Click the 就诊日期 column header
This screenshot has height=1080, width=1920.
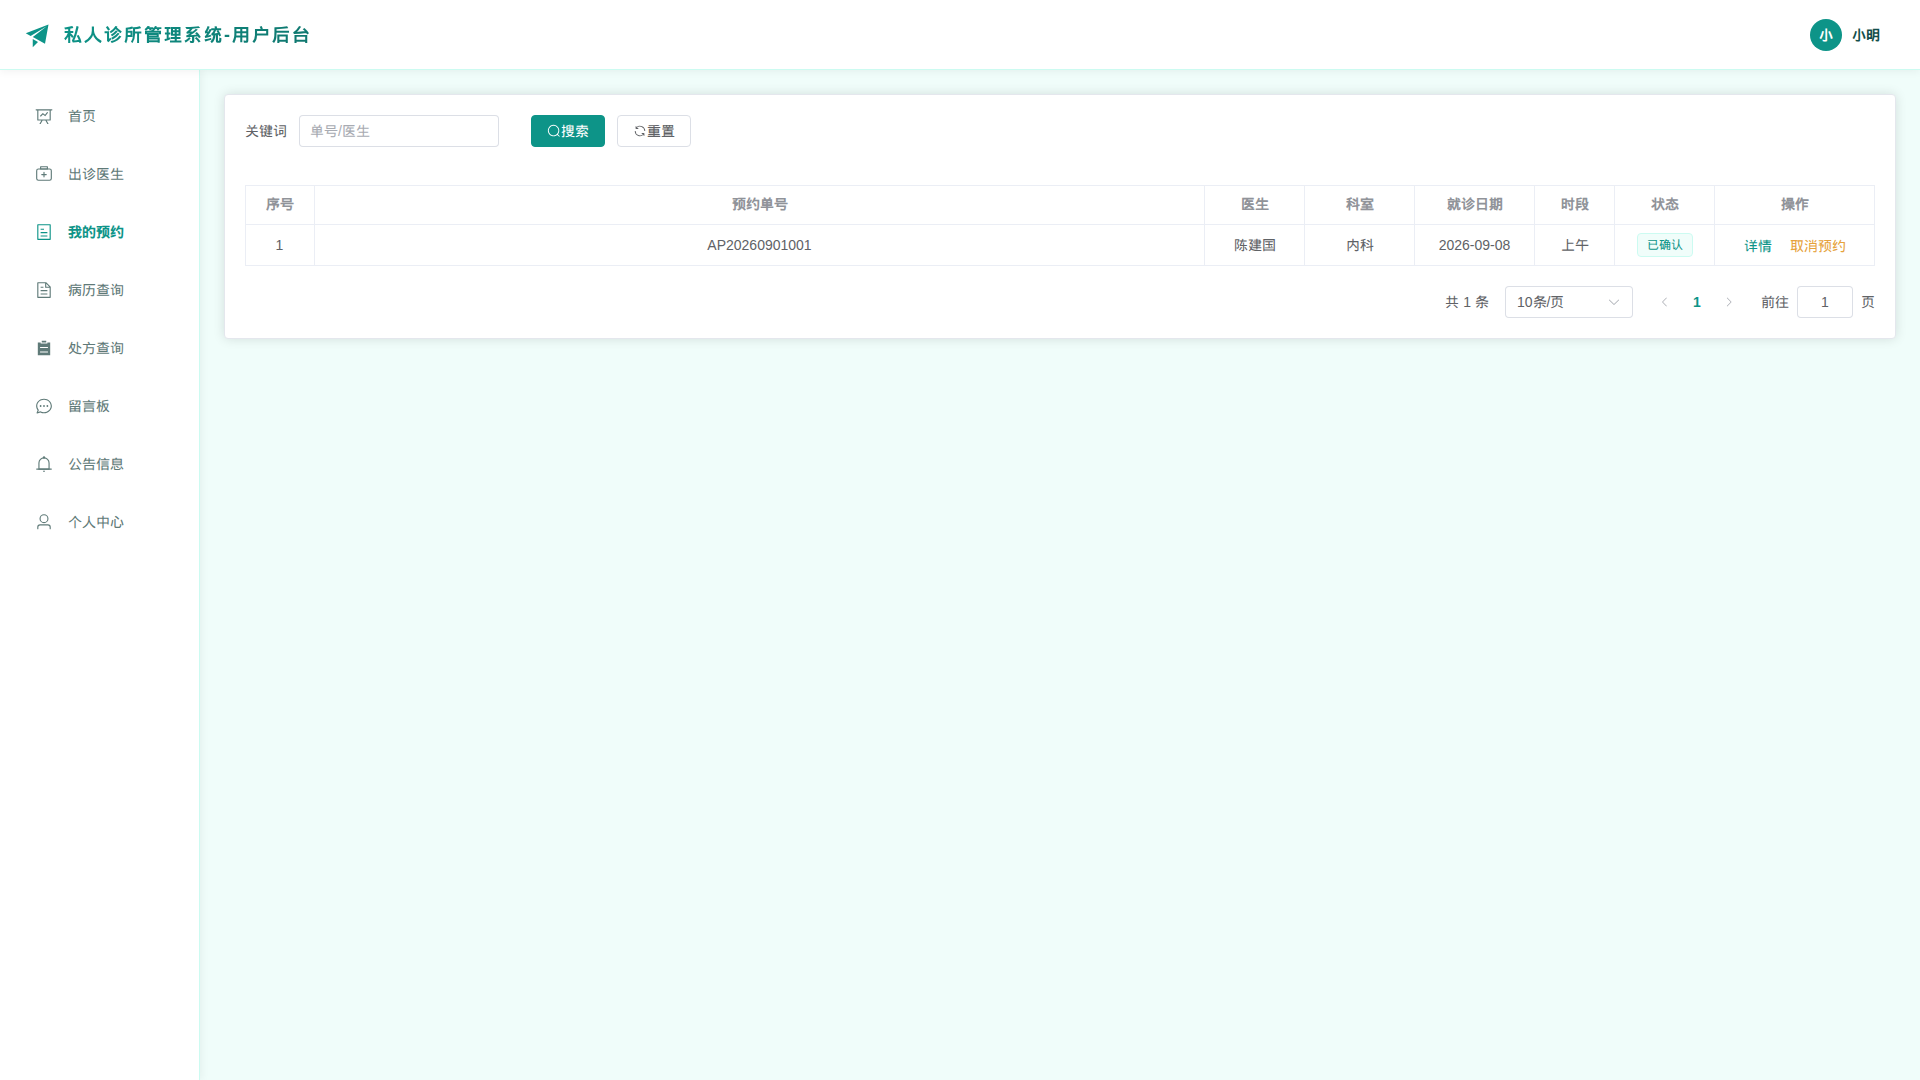1475,204
